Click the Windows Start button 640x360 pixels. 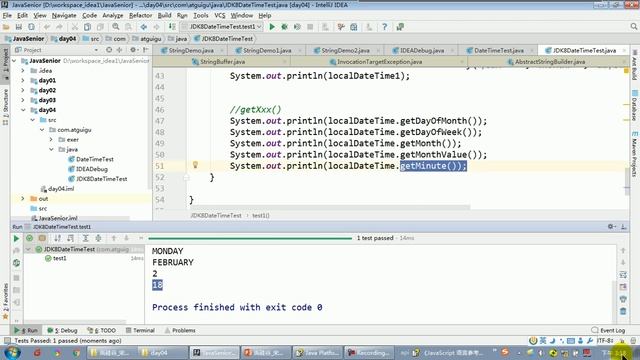(11, 353)
